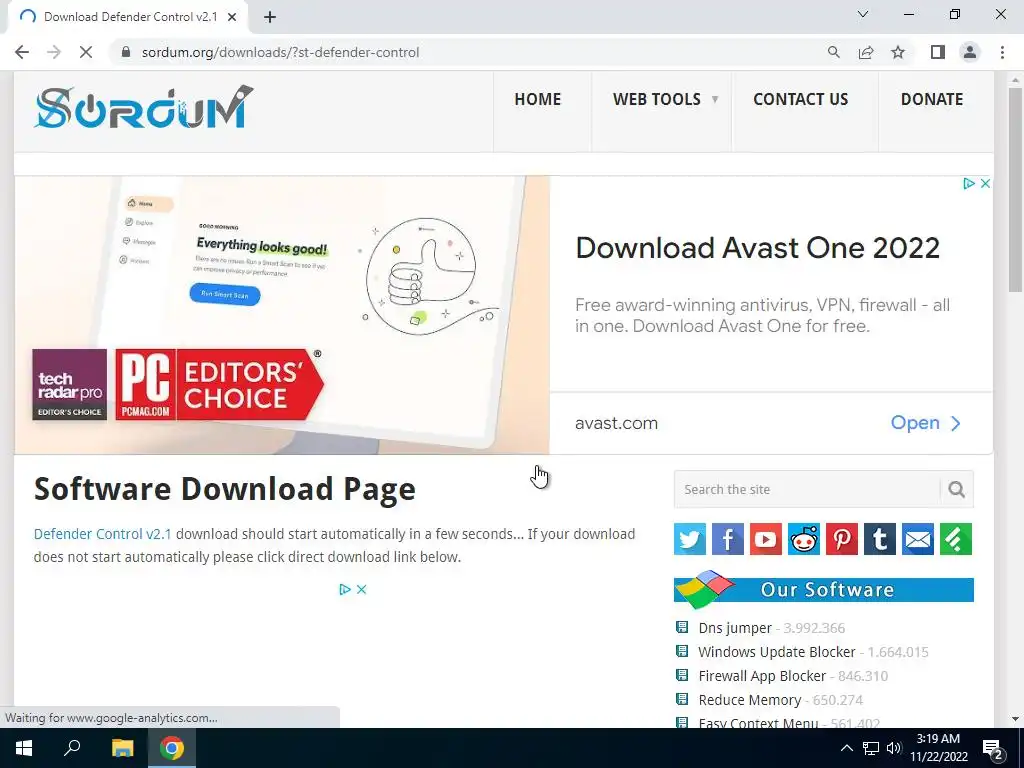Go to HOME menu item
1024x768 pixels.
(x=537, y=99)
